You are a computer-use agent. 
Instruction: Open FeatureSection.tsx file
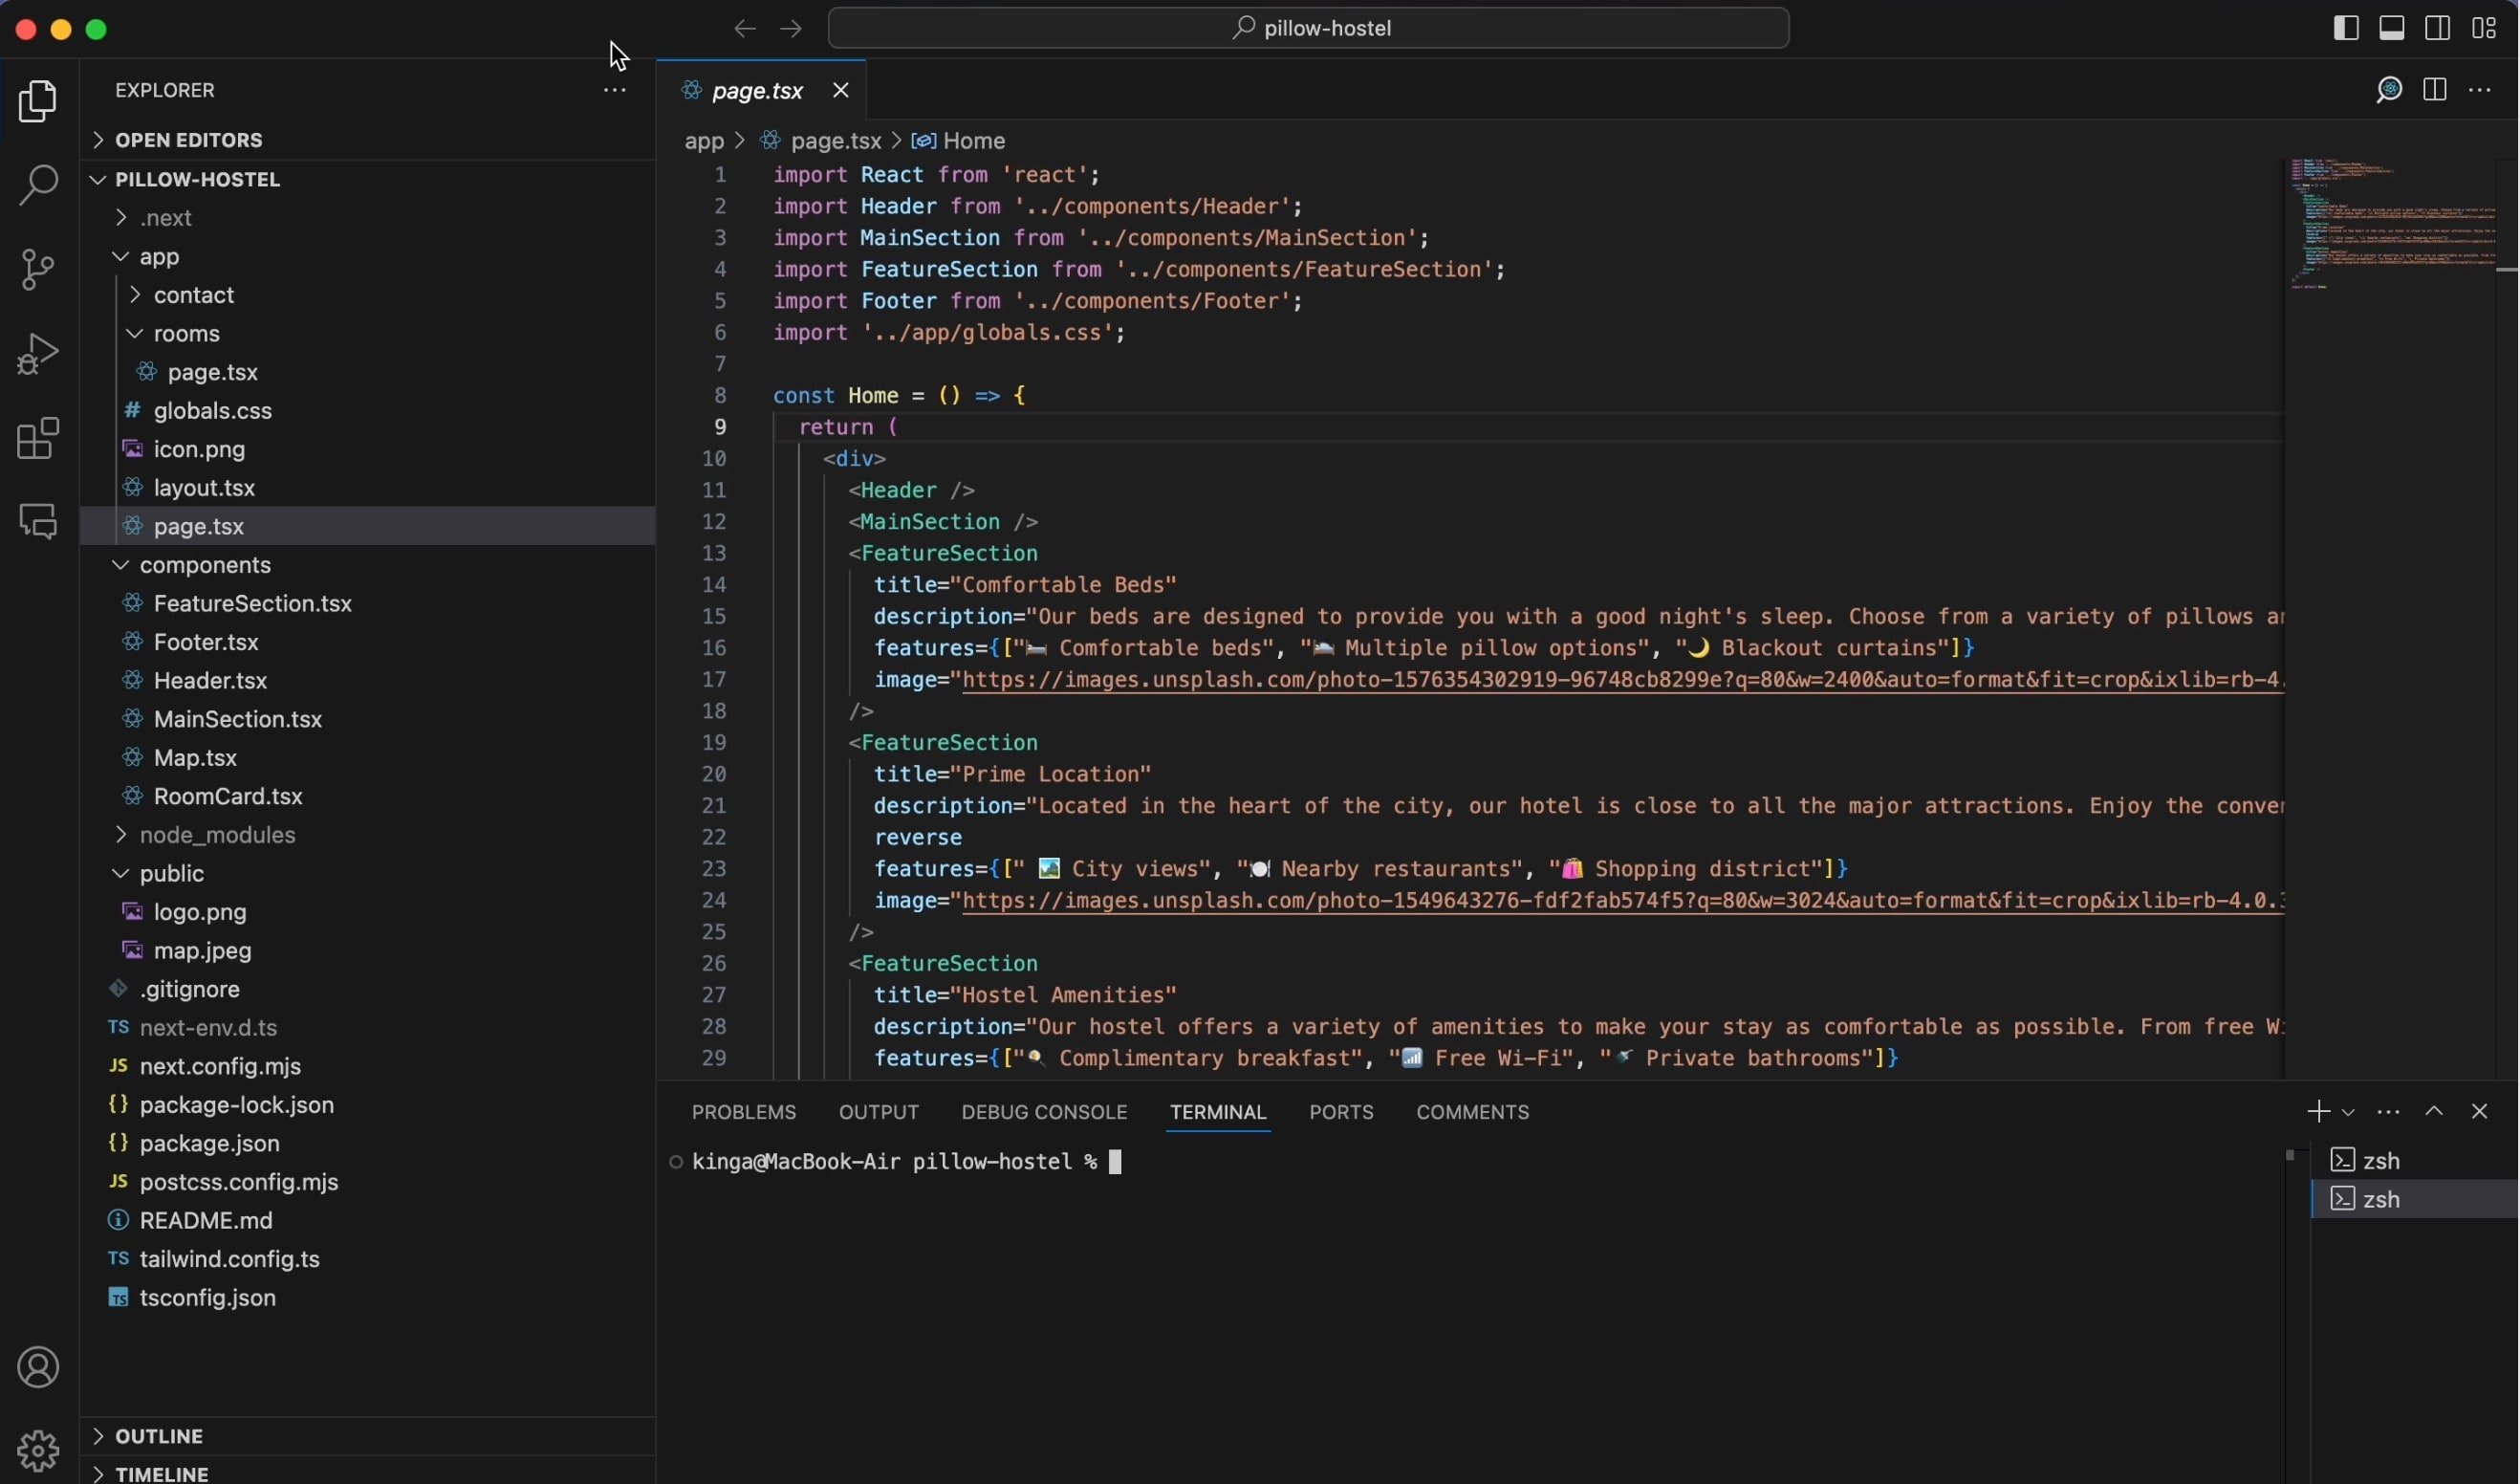point(367,604)
